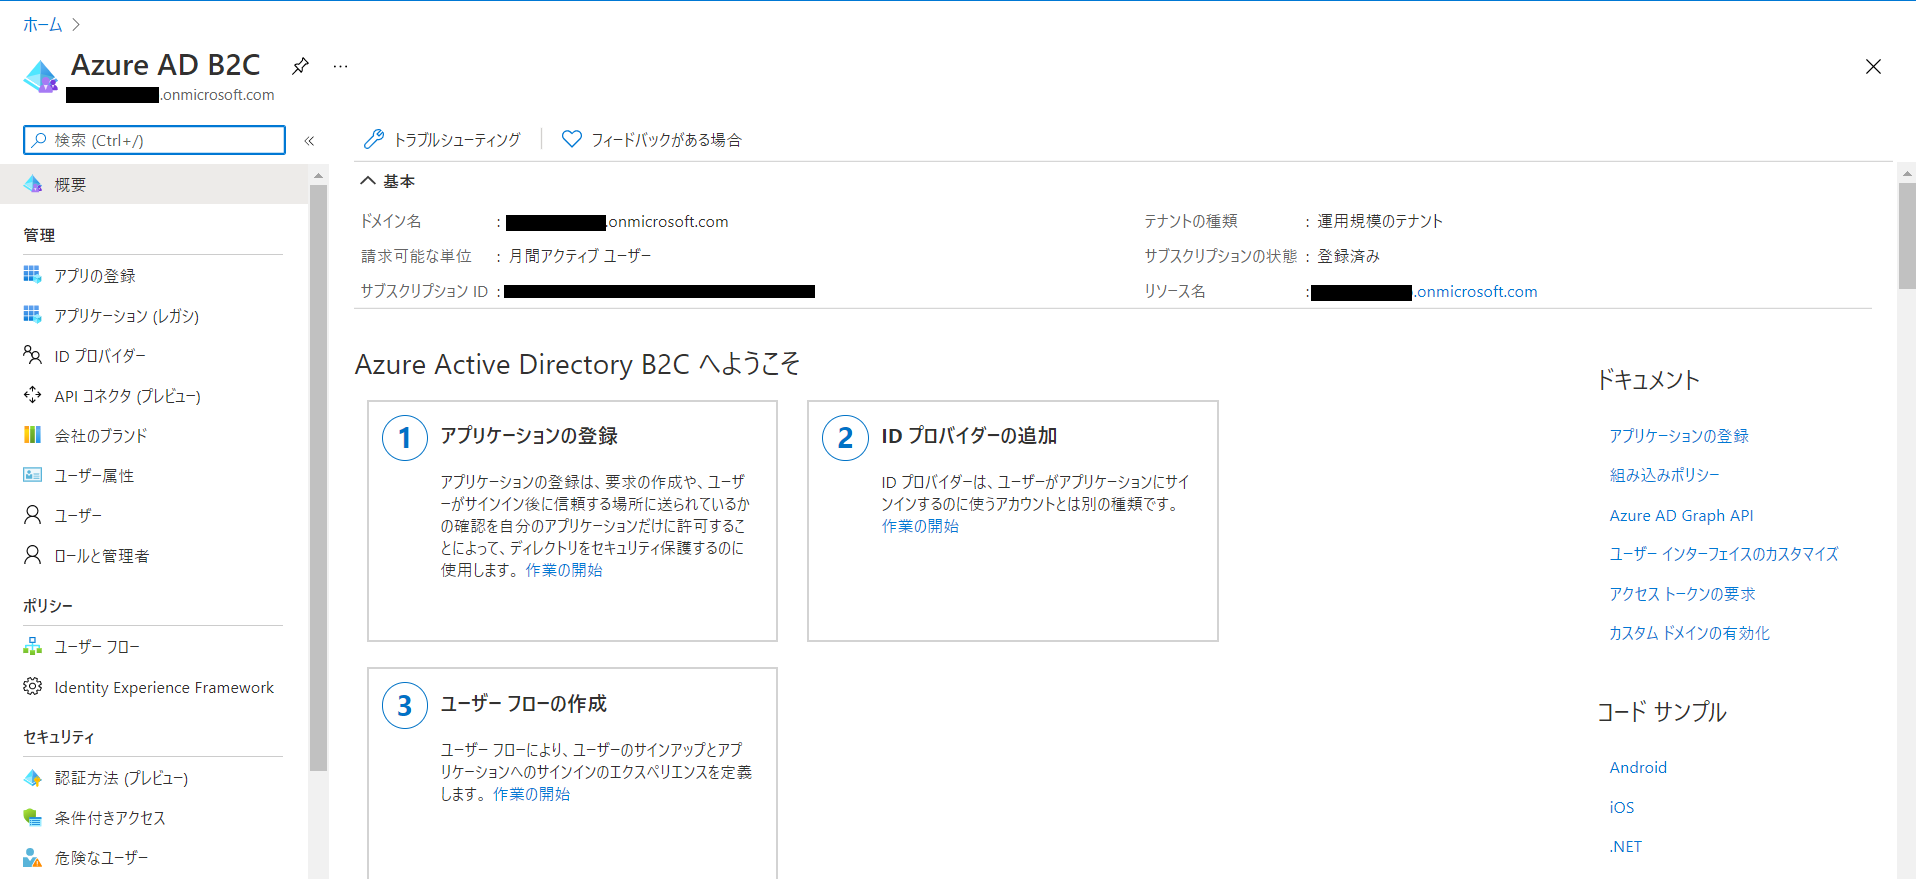Pin the Azure AD B2C blade
The width and height of the screenshot is (1916, 879).
[x=300, y=66]
